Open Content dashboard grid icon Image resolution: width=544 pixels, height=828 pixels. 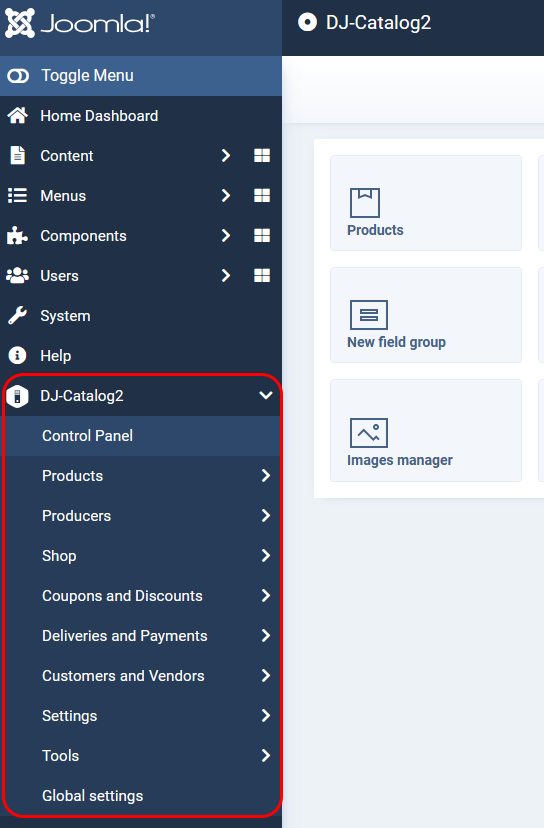pyautogui.click(x=262, y=155)
